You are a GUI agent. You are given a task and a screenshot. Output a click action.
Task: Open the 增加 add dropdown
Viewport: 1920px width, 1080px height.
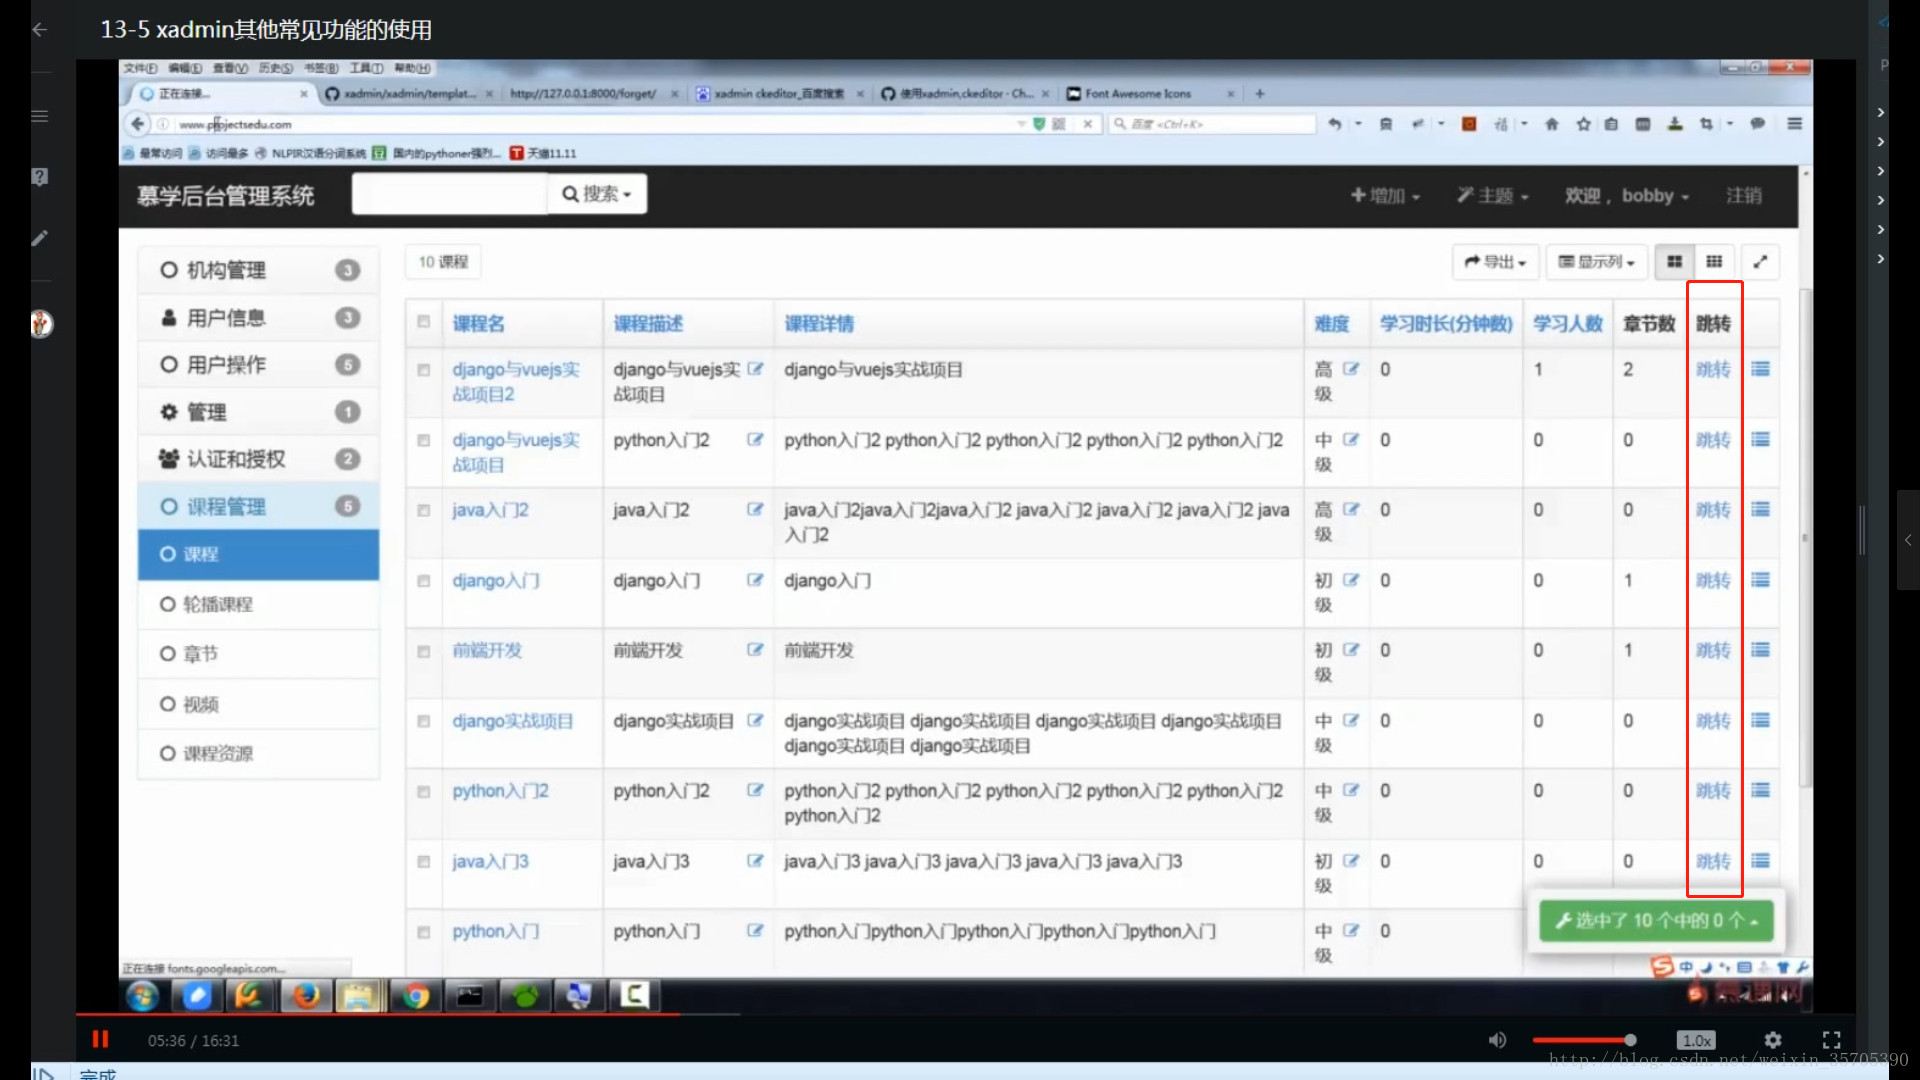(1385, 196)
